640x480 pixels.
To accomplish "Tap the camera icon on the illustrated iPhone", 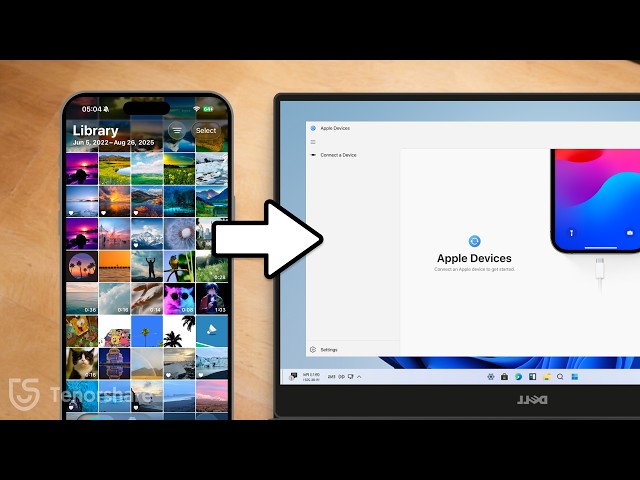I will 630,233.
